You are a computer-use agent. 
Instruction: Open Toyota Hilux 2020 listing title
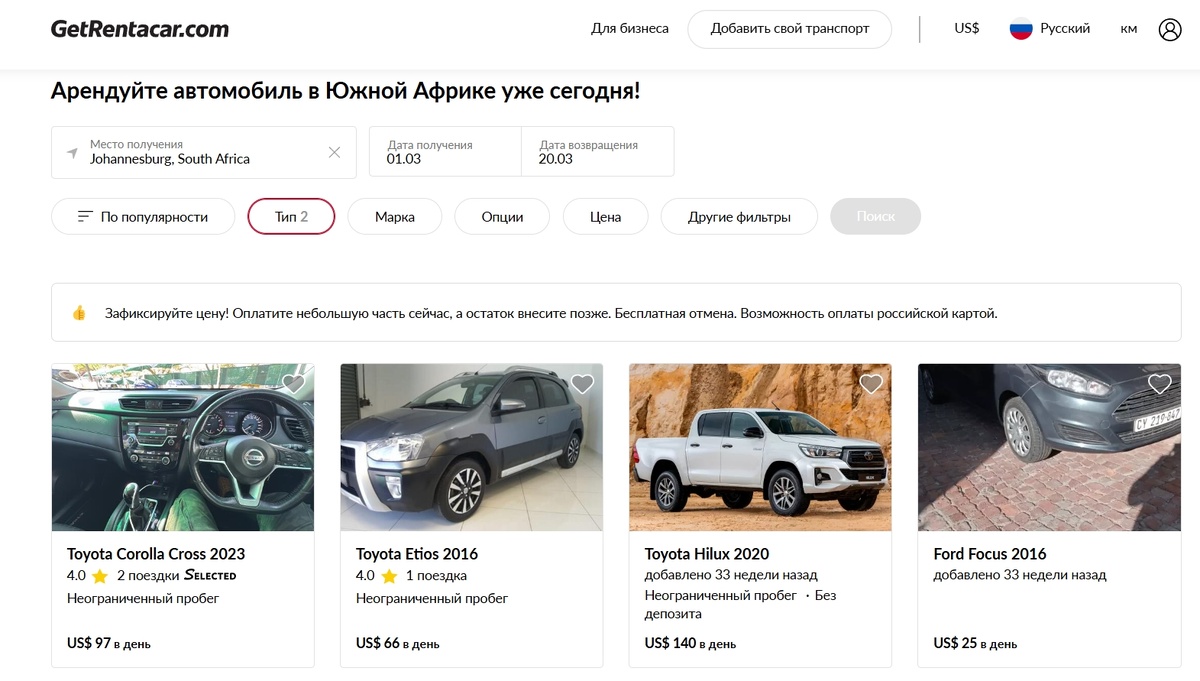707,554
